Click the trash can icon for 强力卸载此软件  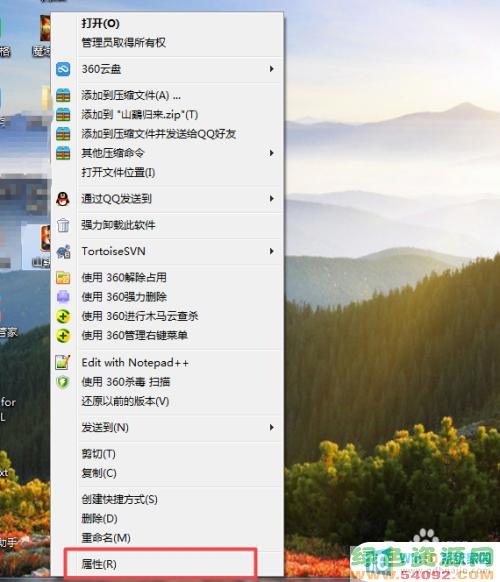pyautogui.click(x=63, y=225)
